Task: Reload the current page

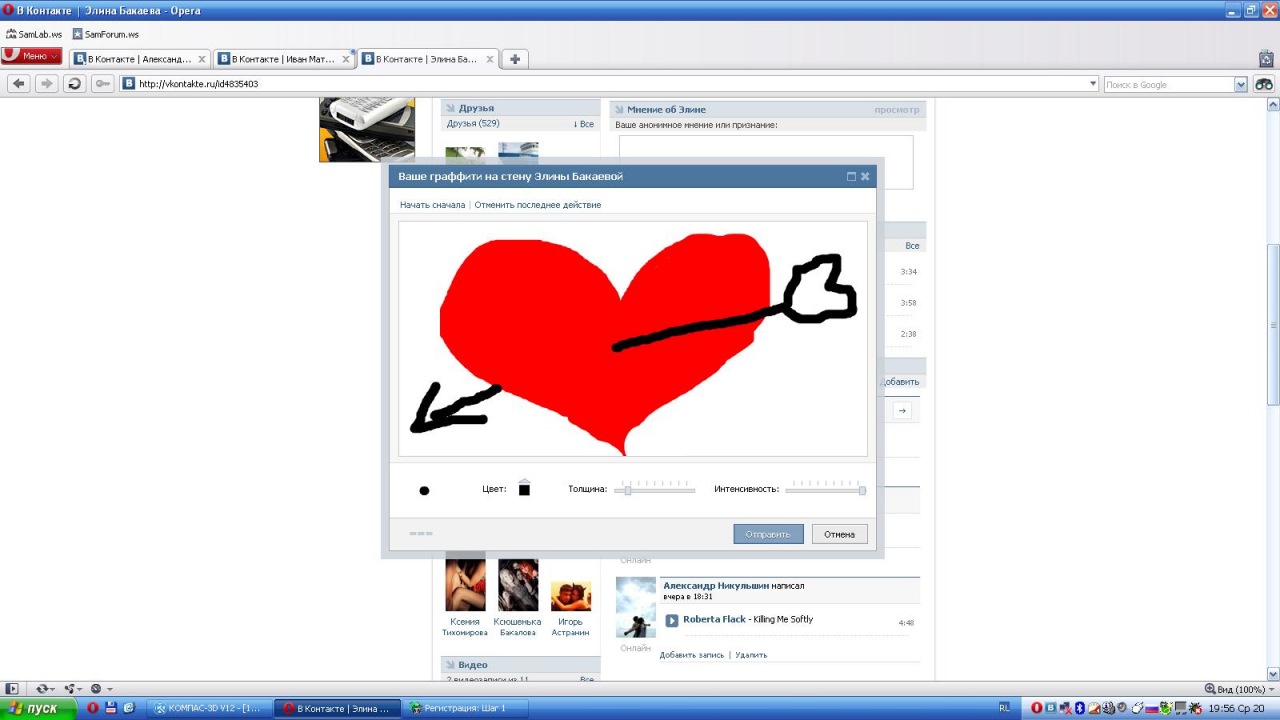Action: tap(74, 84)
